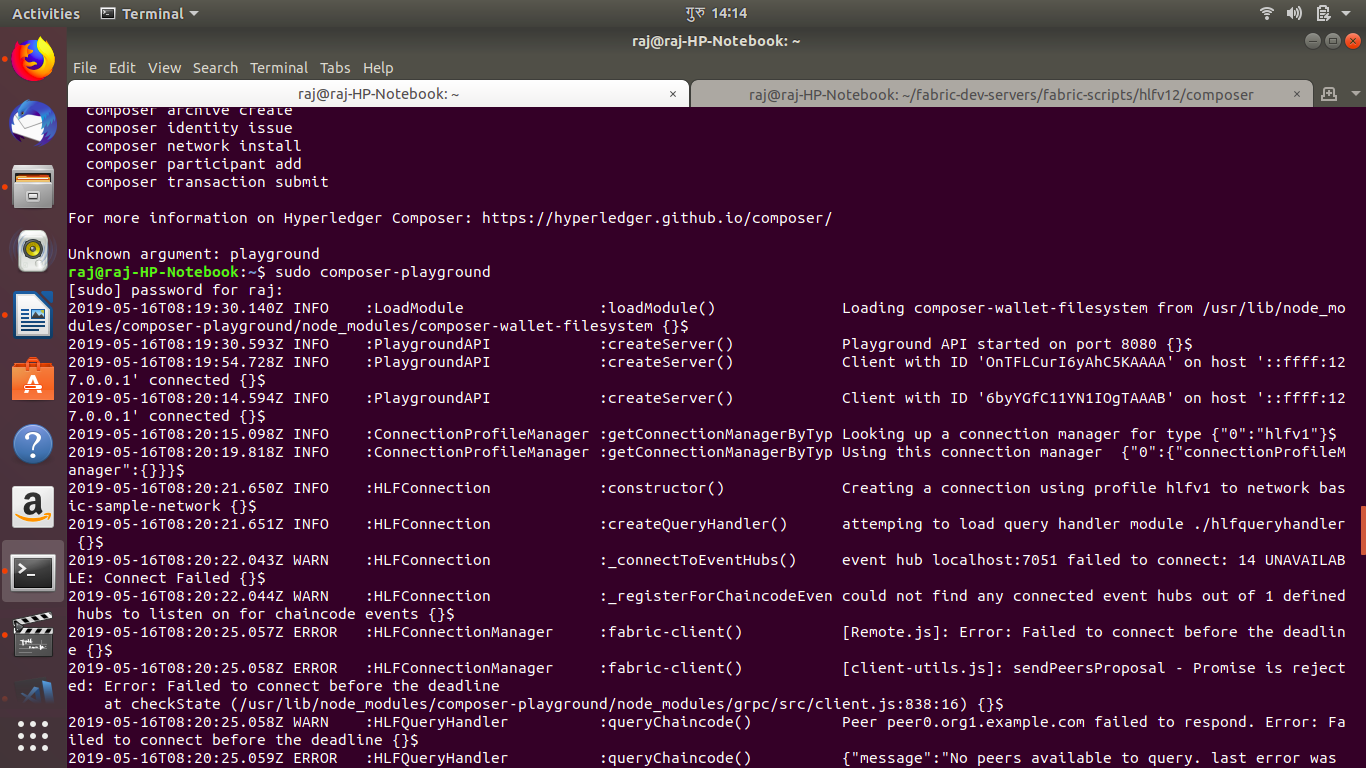
Task: Click 'composer transaction submit' line
Action: (207, 182)
